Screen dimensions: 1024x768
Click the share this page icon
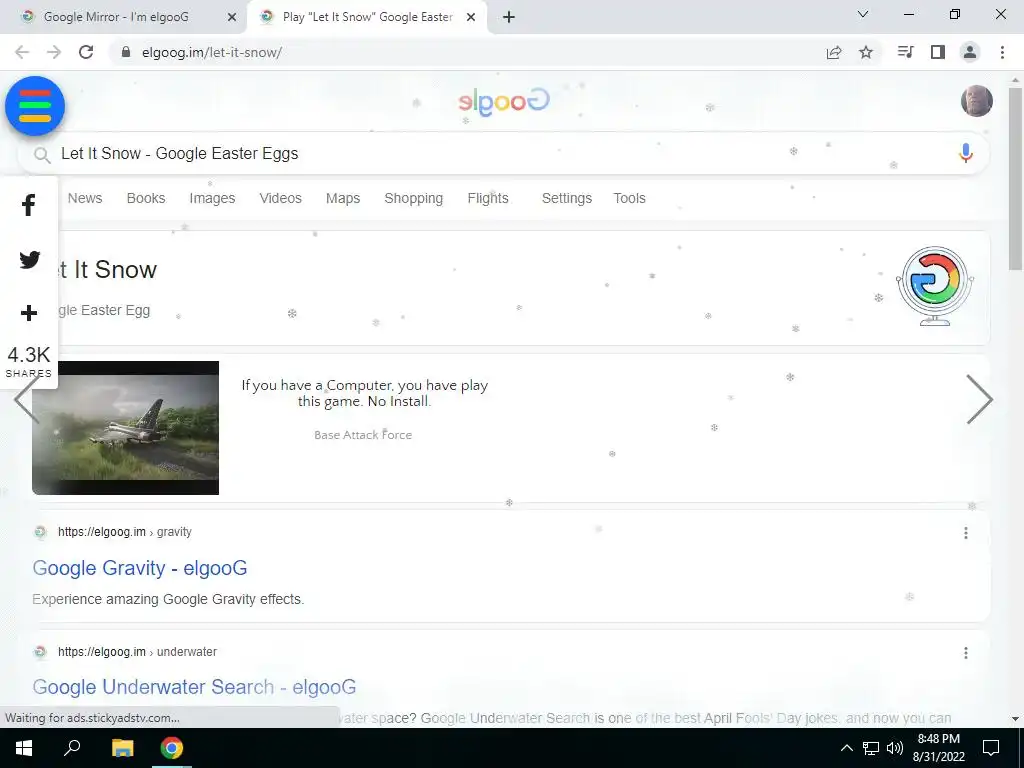833,52
